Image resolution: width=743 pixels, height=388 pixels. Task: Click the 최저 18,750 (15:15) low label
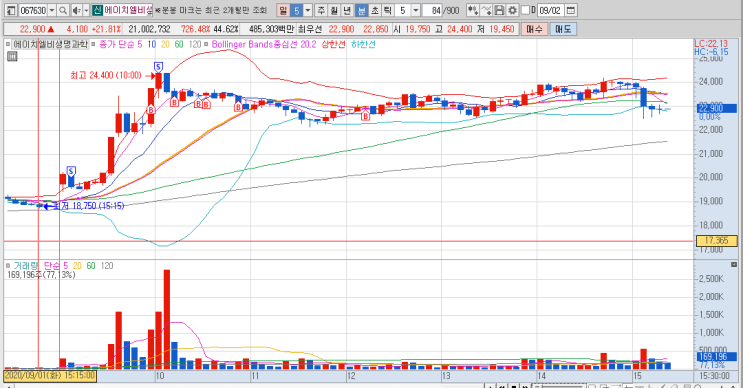pyautogui.click(x=89, y=206)
